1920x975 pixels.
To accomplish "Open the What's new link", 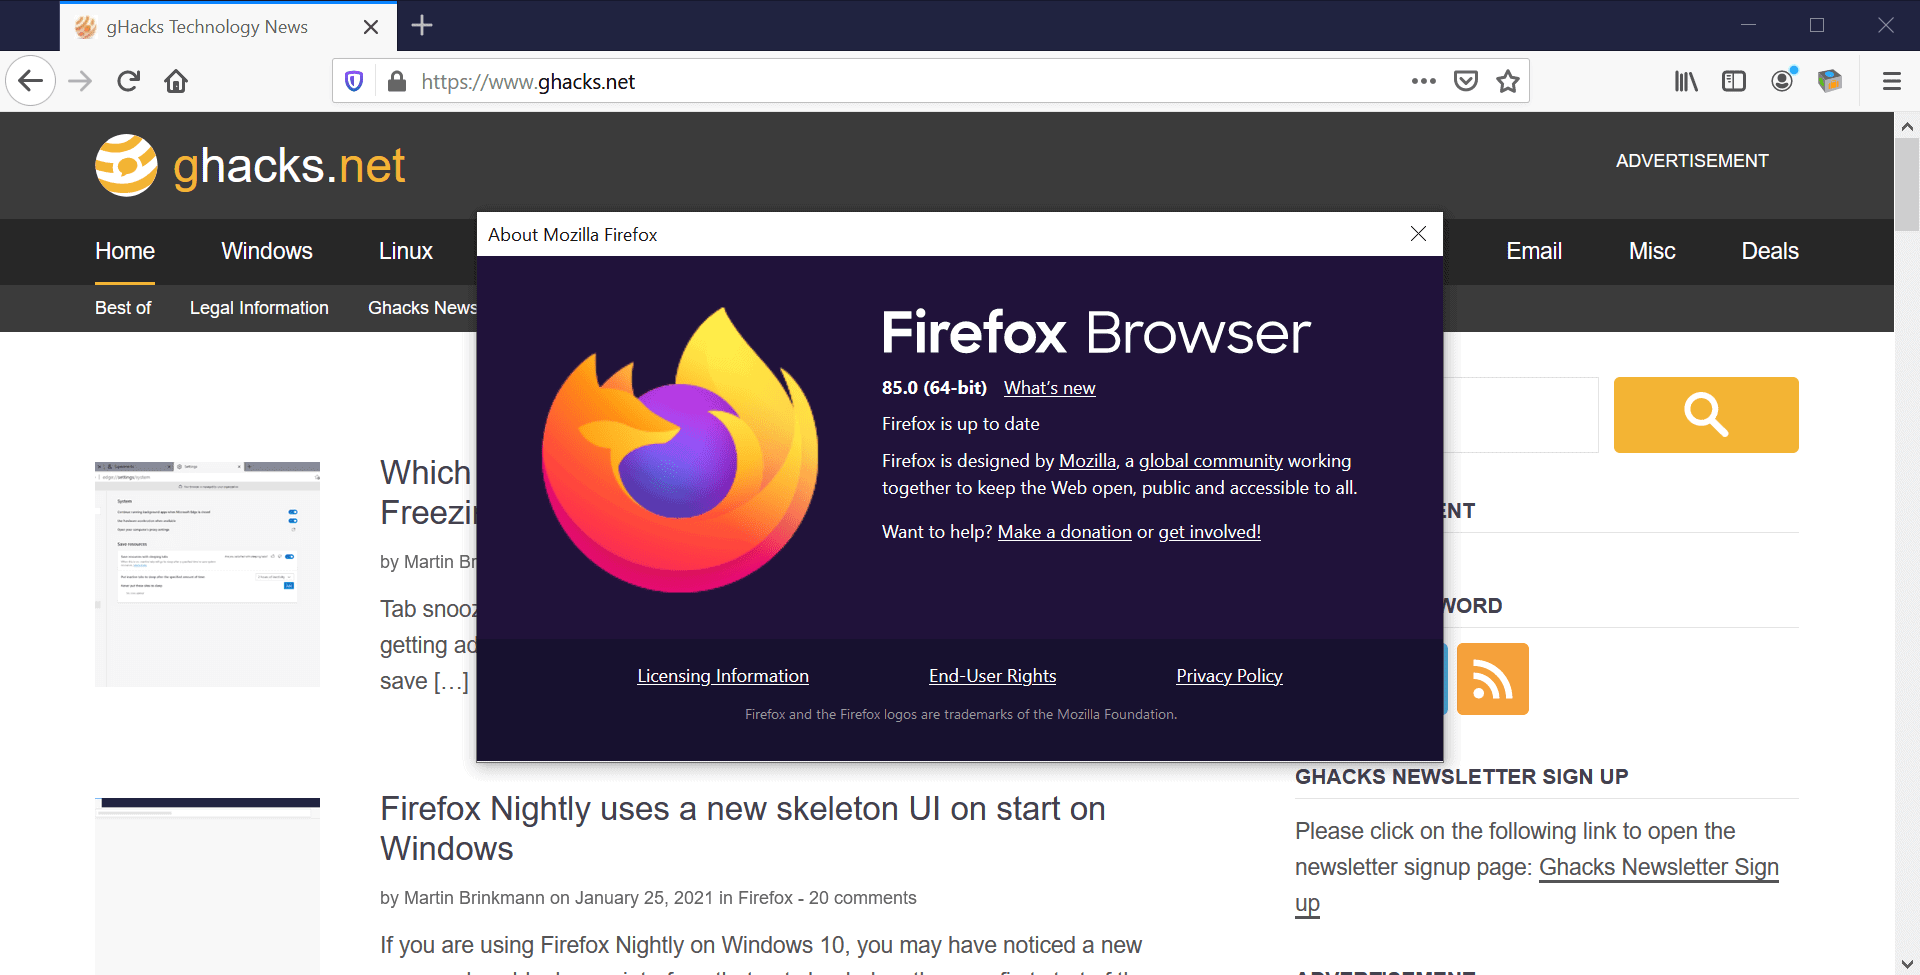I will tap(1050, 388).
